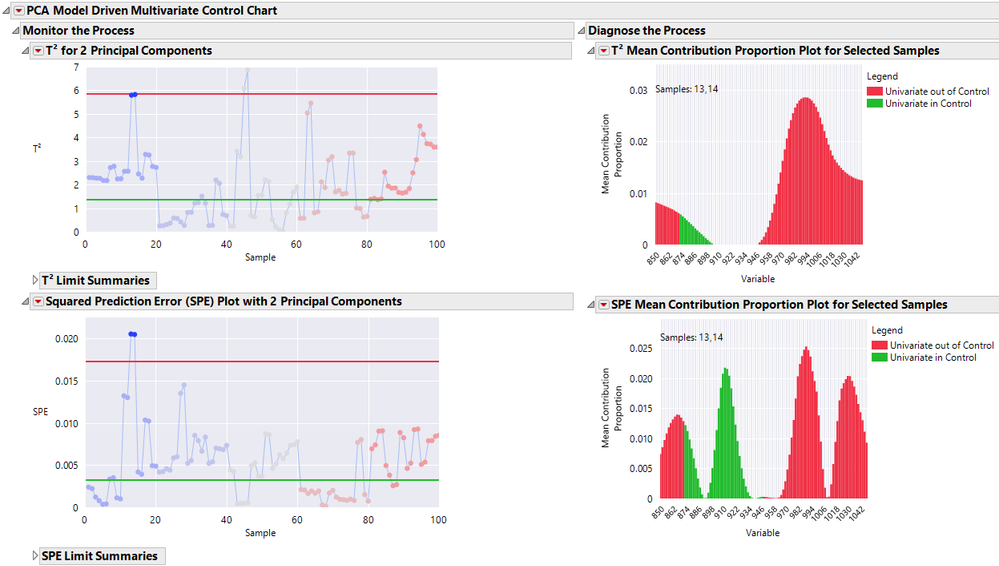999x566 pixels.
Task: Open red triangle menu for T² Mean Contribution plot
Action: click(x=603, y=50)
